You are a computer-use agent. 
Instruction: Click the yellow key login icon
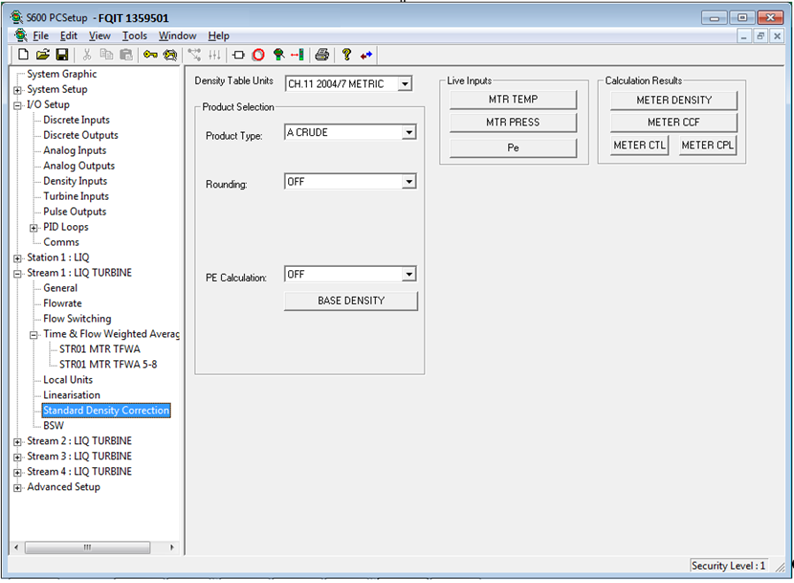tap(150, 54)
